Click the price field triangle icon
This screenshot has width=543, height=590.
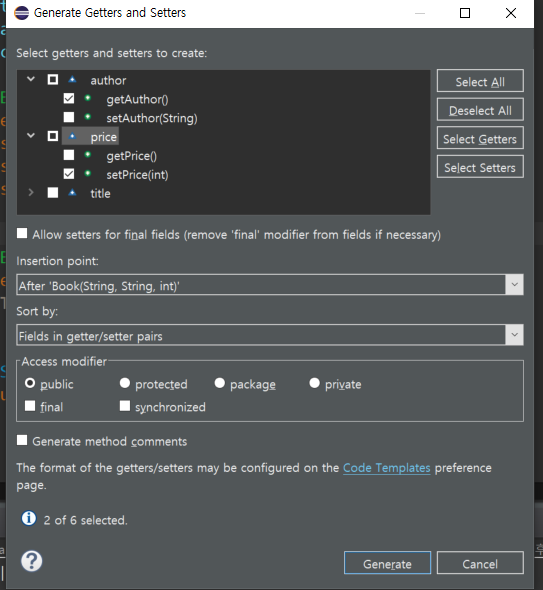[x=72, y=136]
